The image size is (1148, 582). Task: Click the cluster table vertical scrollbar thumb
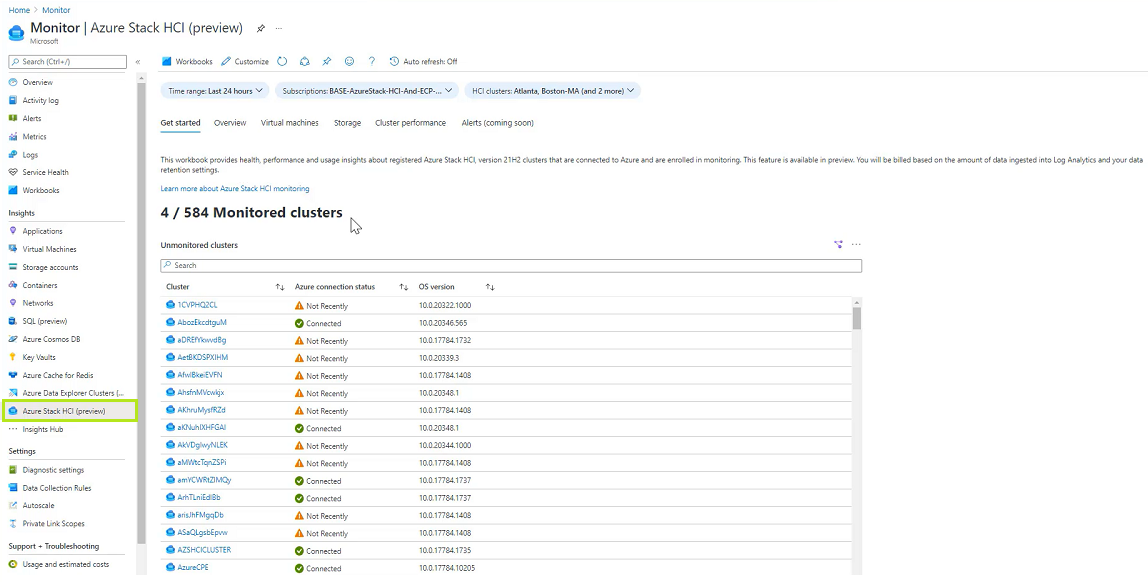(x=857, y=318)
